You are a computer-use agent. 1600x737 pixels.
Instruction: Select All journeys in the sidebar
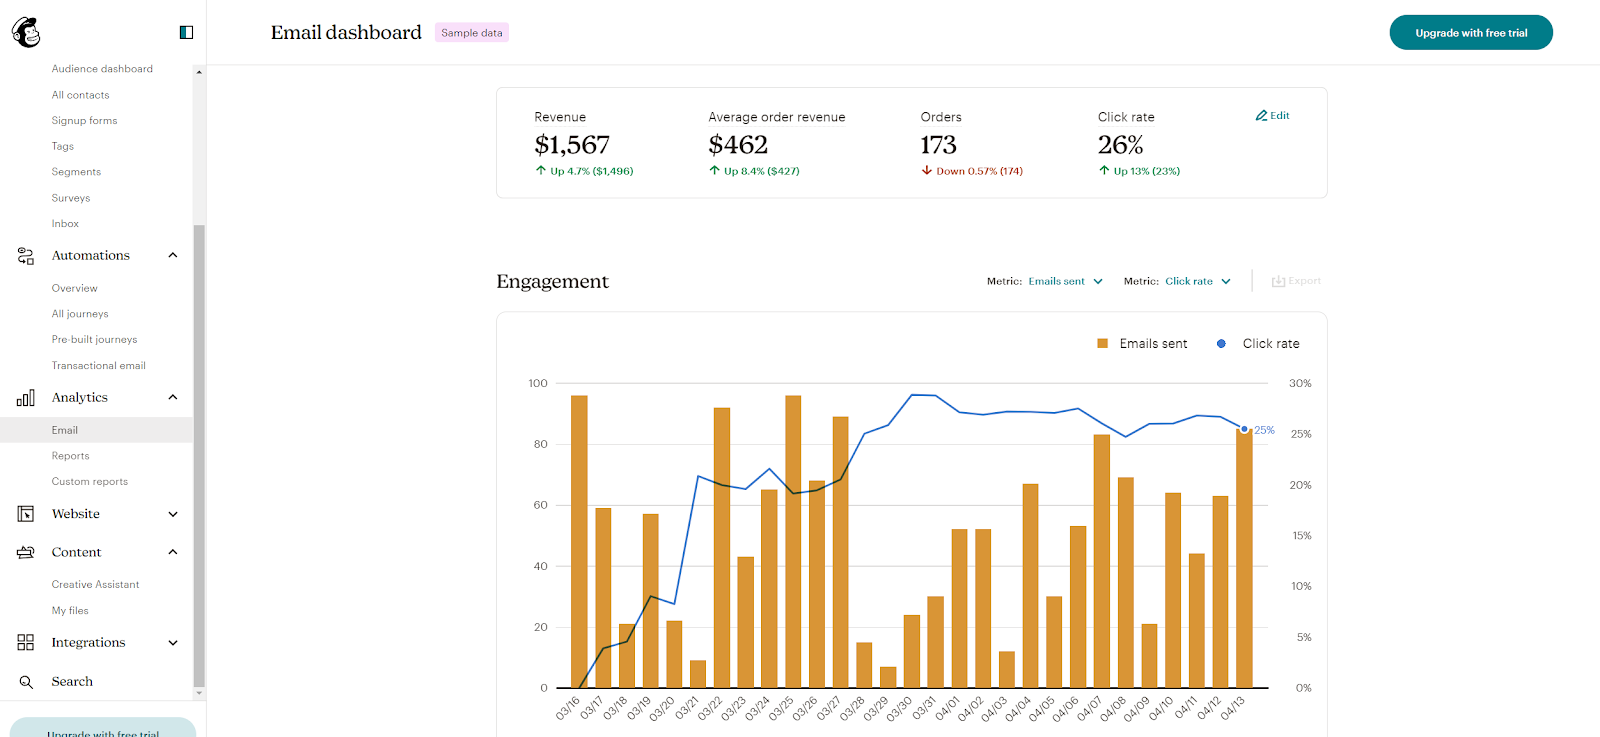tap(80, 314)
